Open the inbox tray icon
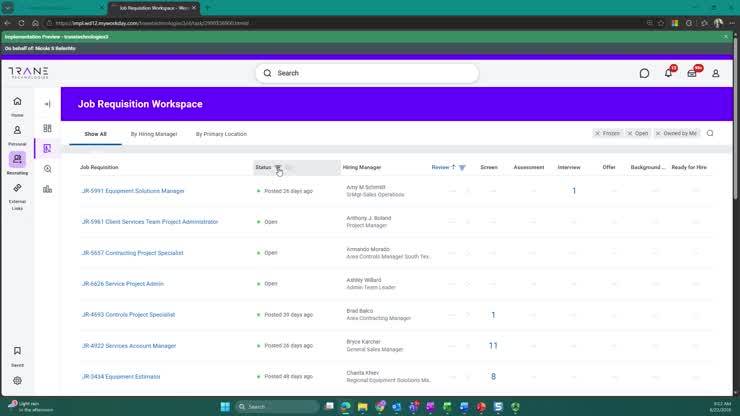The image size is (740, 416). pos(692,73)
